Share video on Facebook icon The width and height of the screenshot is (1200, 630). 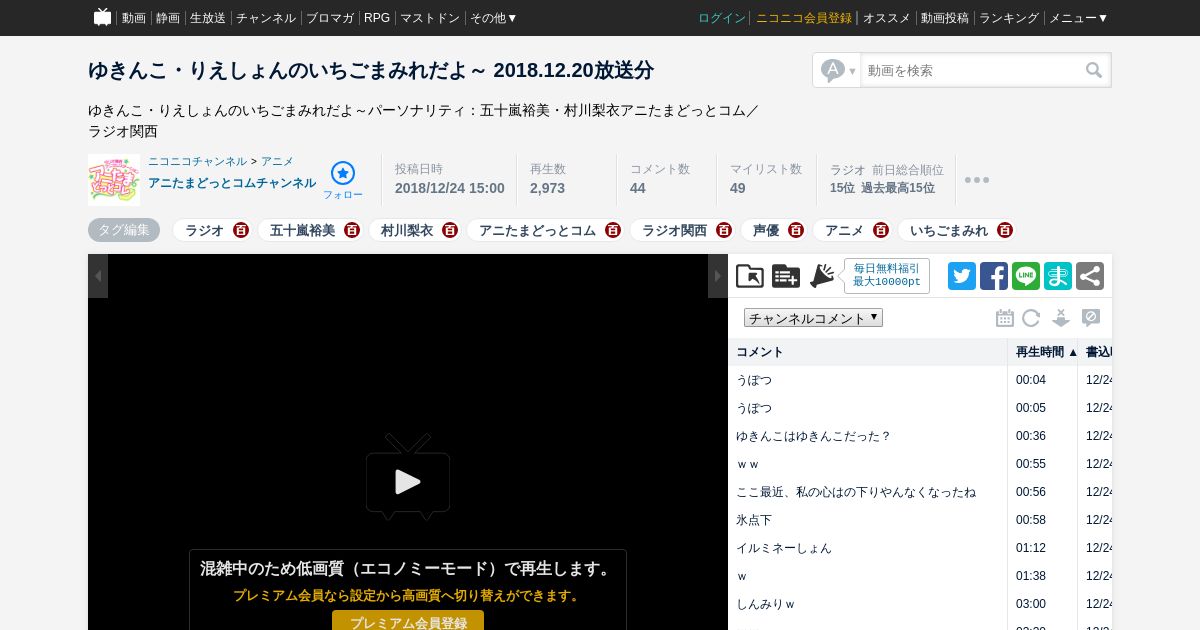tap(994, 276)
